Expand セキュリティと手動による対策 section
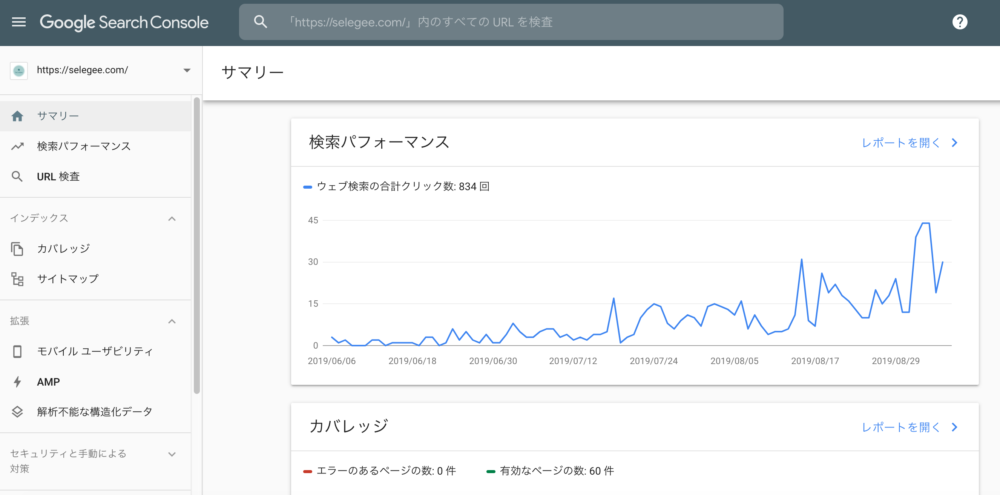Screen dimensions: 1000x495 [x=171, y=454]
